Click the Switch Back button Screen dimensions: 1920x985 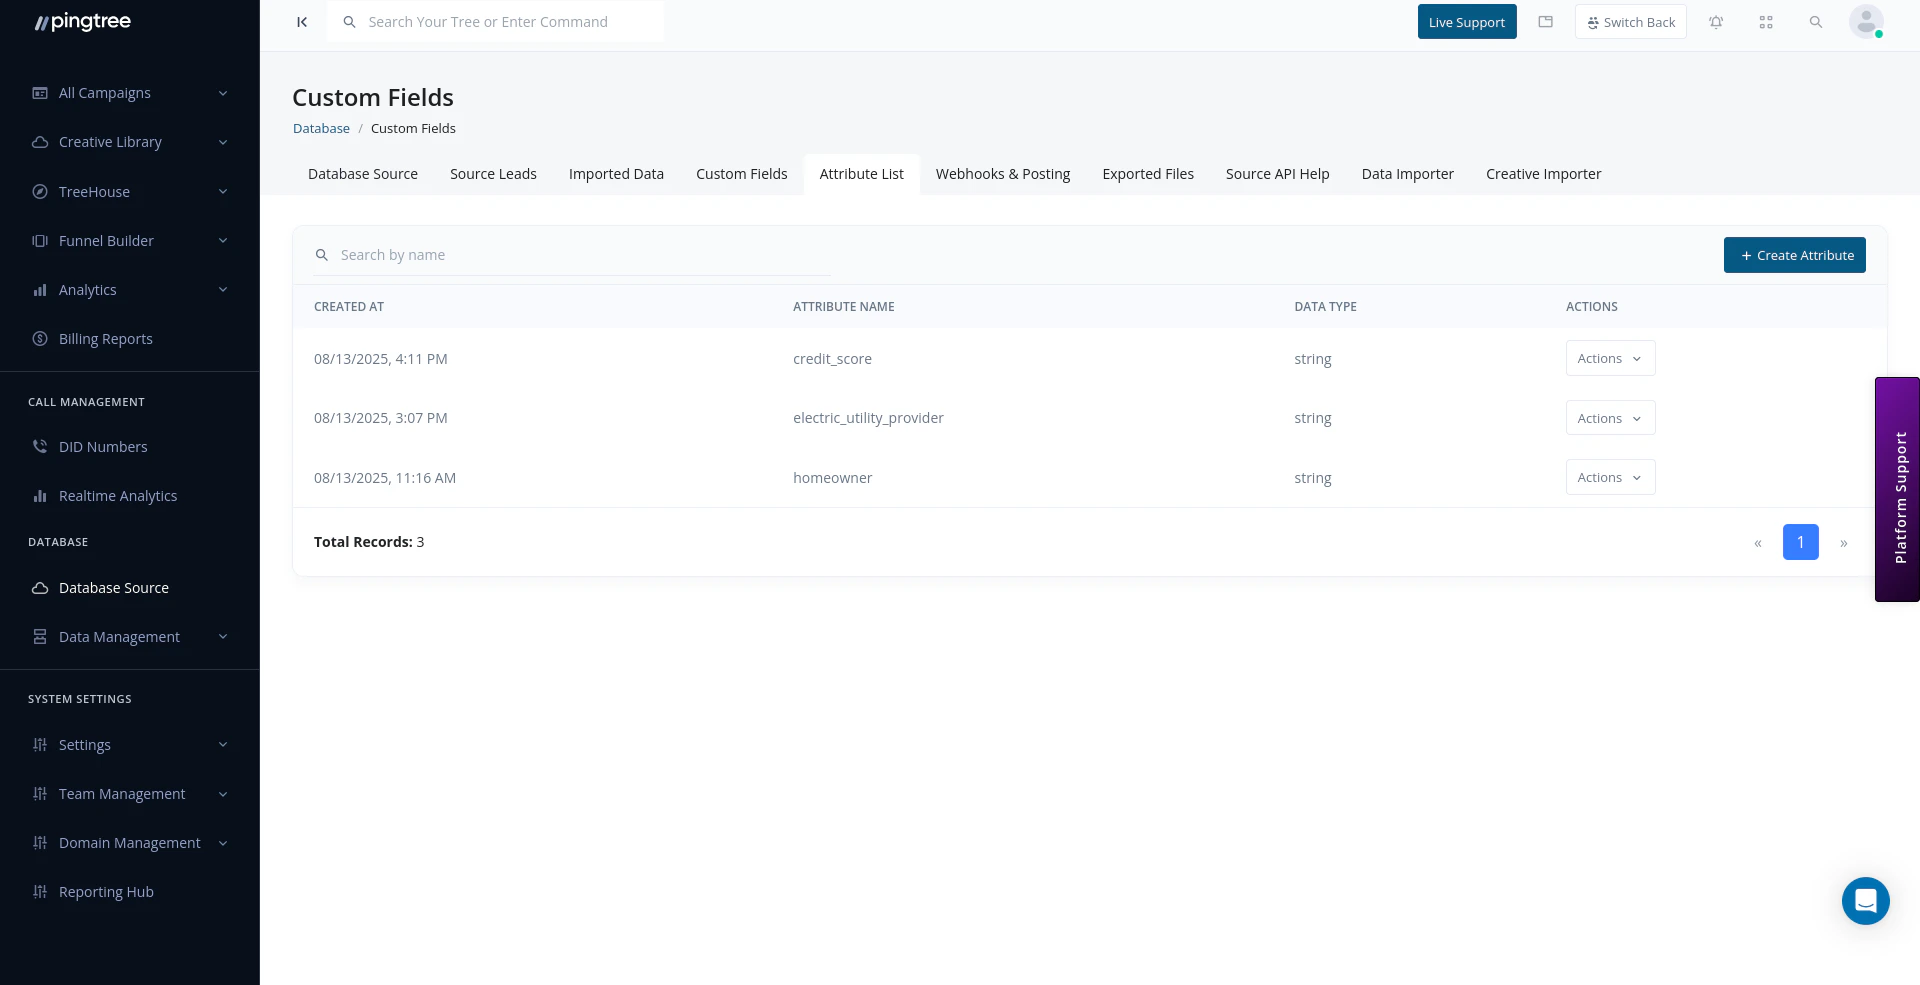(x=1630, y=21)
